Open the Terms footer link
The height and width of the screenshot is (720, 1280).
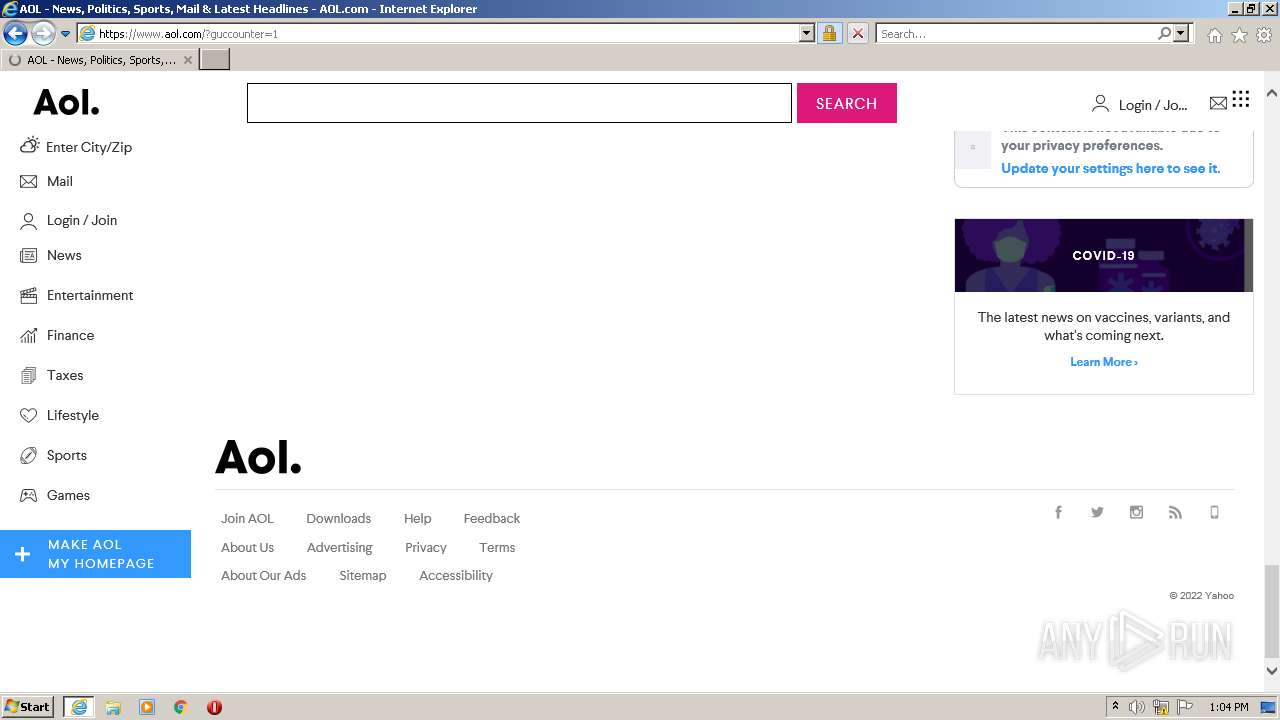coord(497,547)
